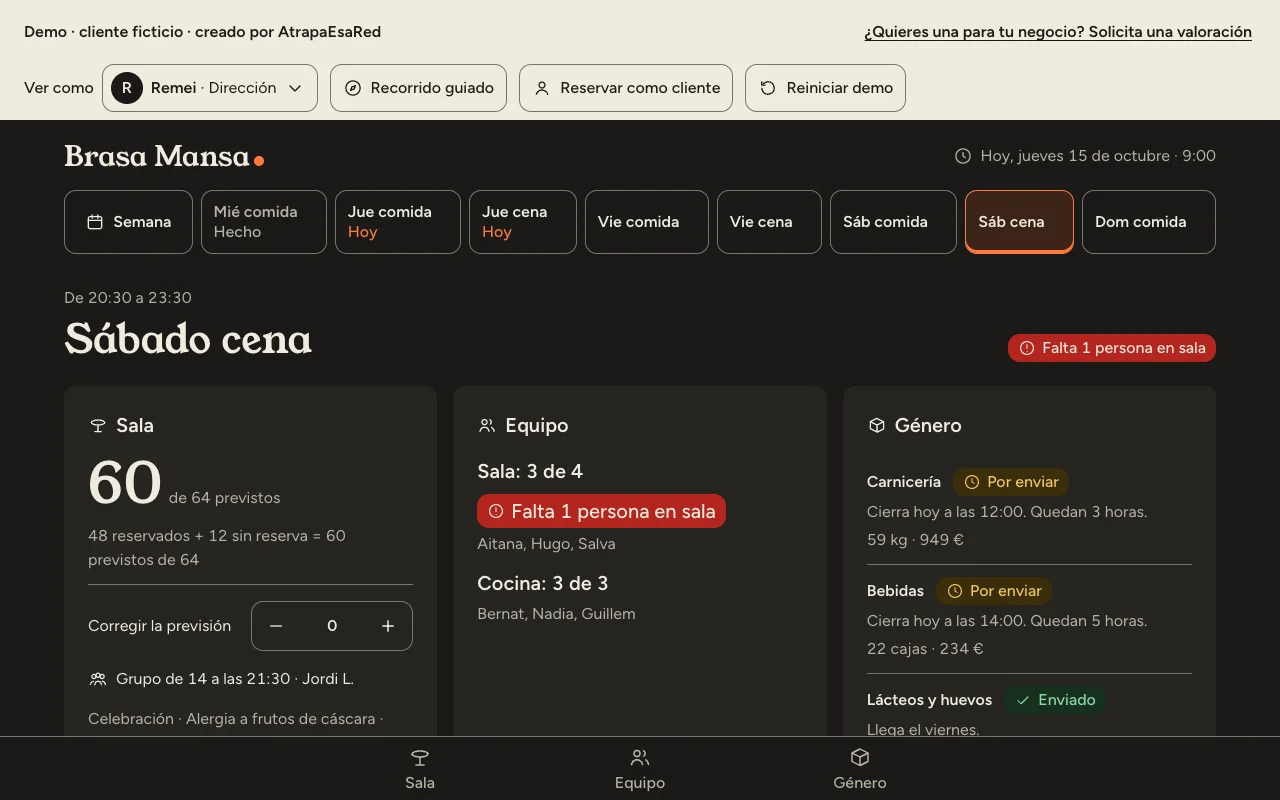Go to Sala in bottom navigation
This screenshot has width=1280, height=800.
420,769
